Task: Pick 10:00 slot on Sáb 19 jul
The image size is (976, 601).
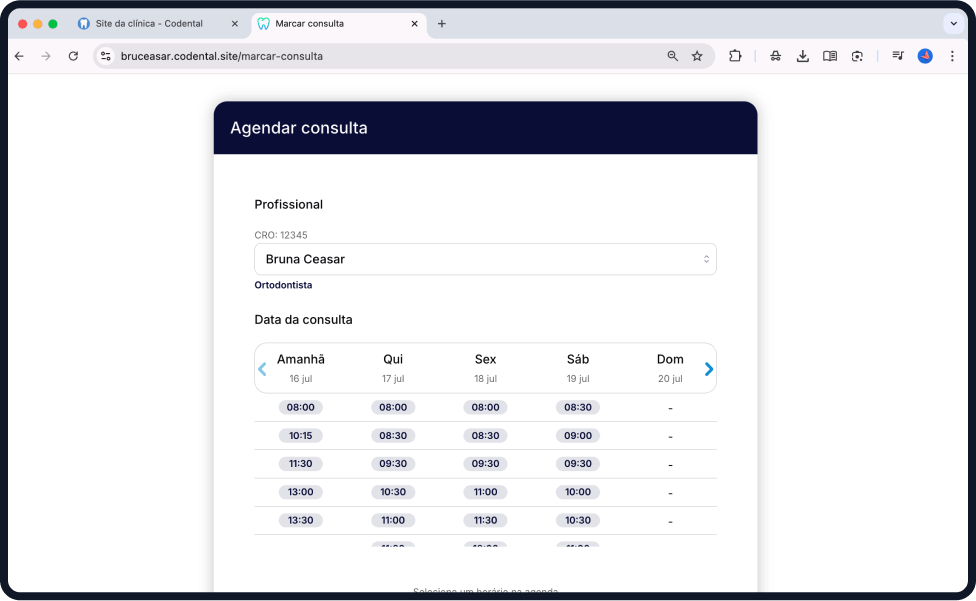Action: point(578,492)
